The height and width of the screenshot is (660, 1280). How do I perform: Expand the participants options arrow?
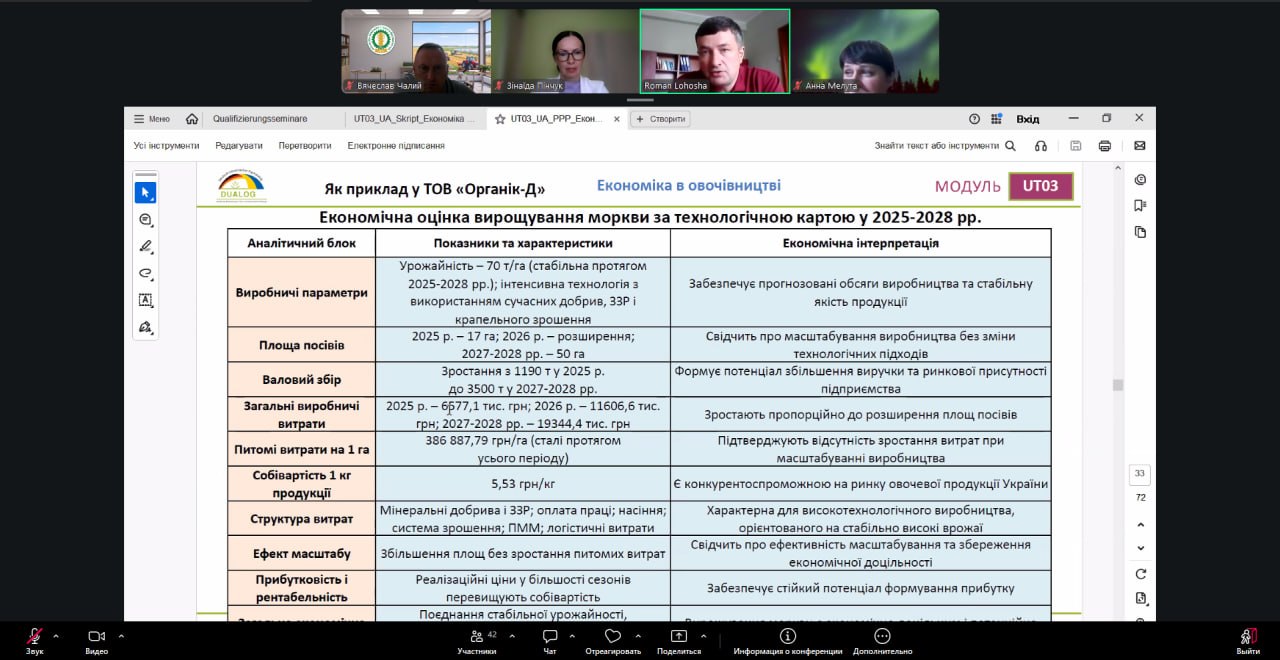pos(512,636)
